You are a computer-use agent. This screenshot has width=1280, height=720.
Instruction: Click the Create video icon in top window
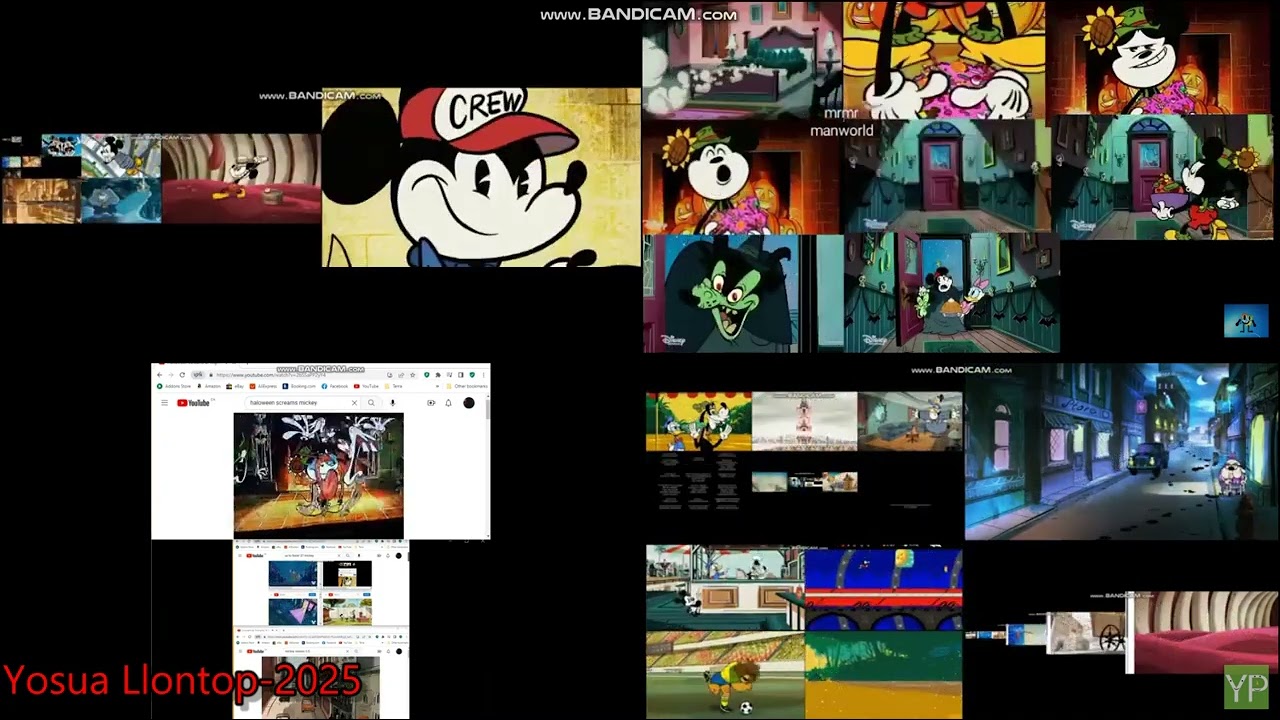(x=431, y=403)
